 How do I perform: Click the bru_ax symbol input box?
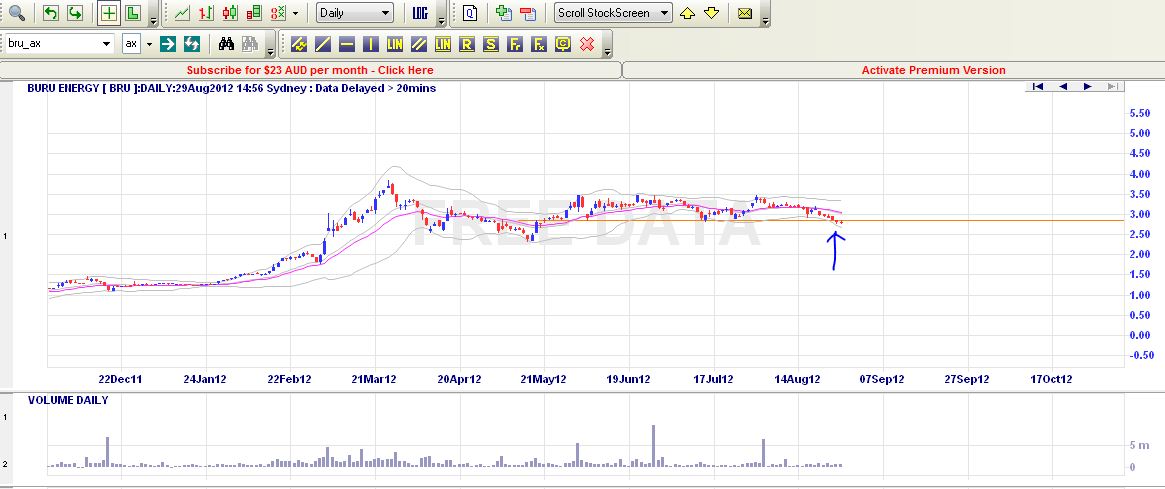[x=52, y=44]
